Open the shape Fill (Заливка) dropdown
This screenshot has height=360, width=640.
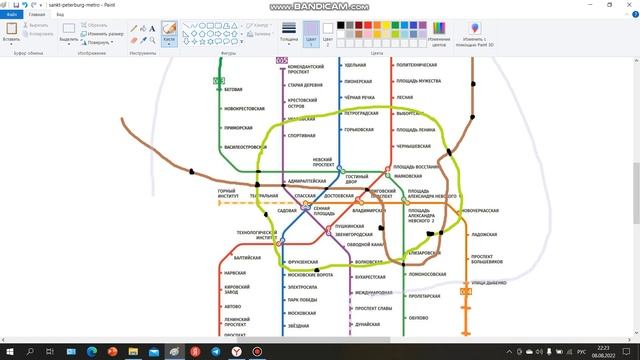260,34
